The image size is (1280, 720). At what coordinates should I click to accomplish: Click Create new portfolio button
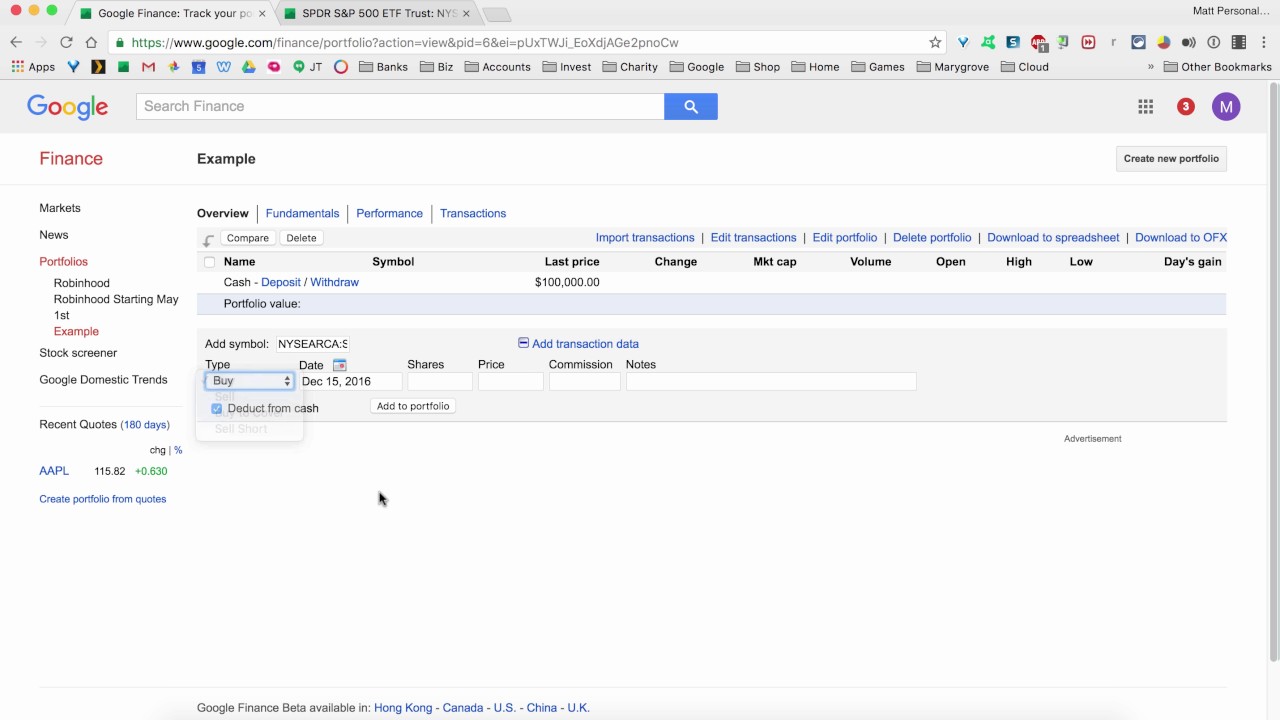(x=1171, y=158)
